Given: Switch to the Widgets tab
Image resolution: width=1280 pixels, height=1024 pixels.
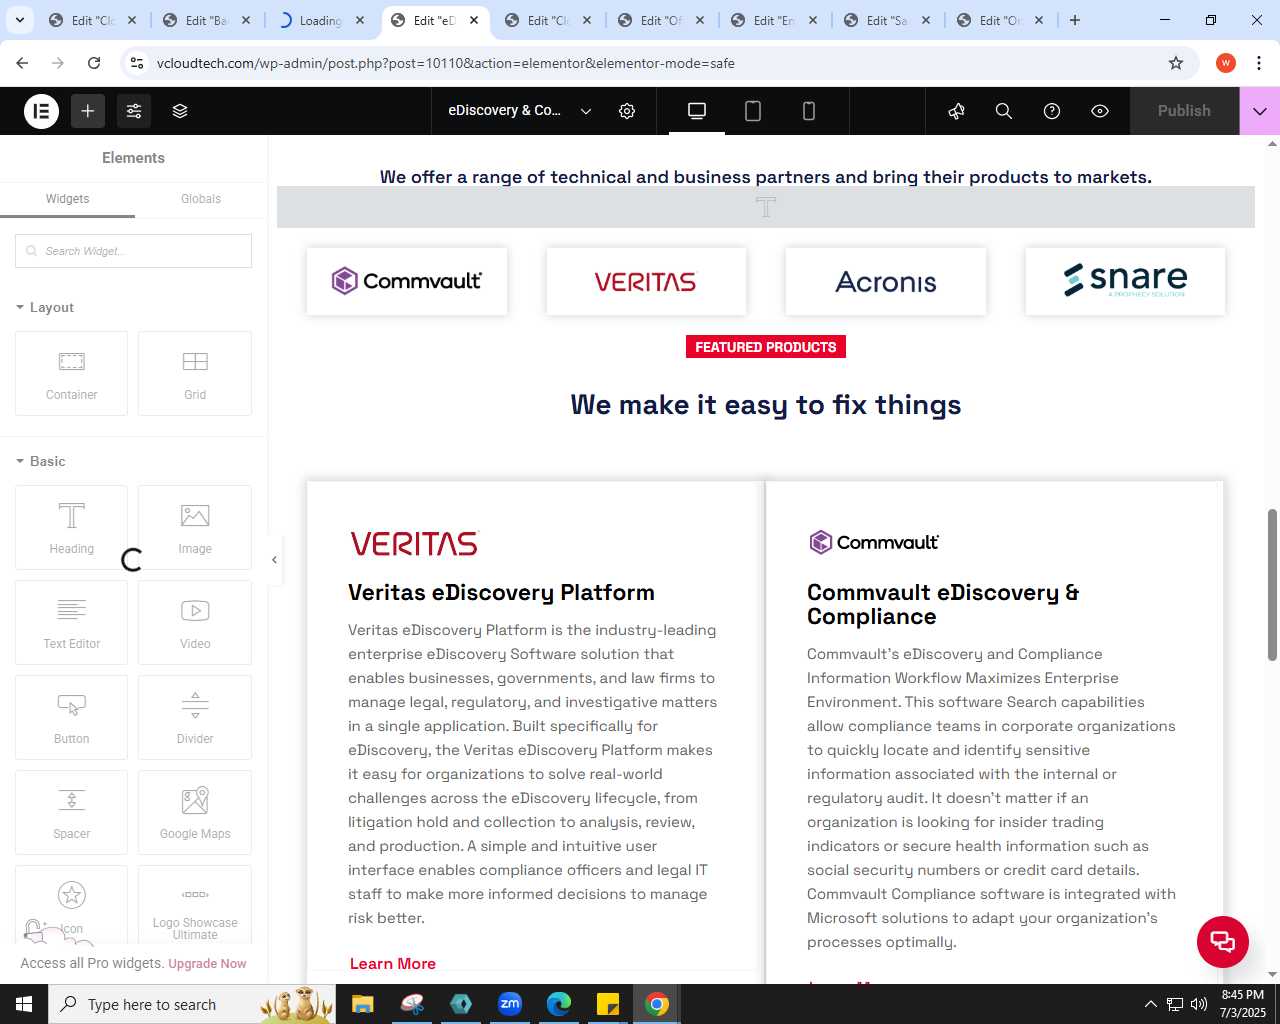Looking at the screenshot, I should click(x=67, y=199).
